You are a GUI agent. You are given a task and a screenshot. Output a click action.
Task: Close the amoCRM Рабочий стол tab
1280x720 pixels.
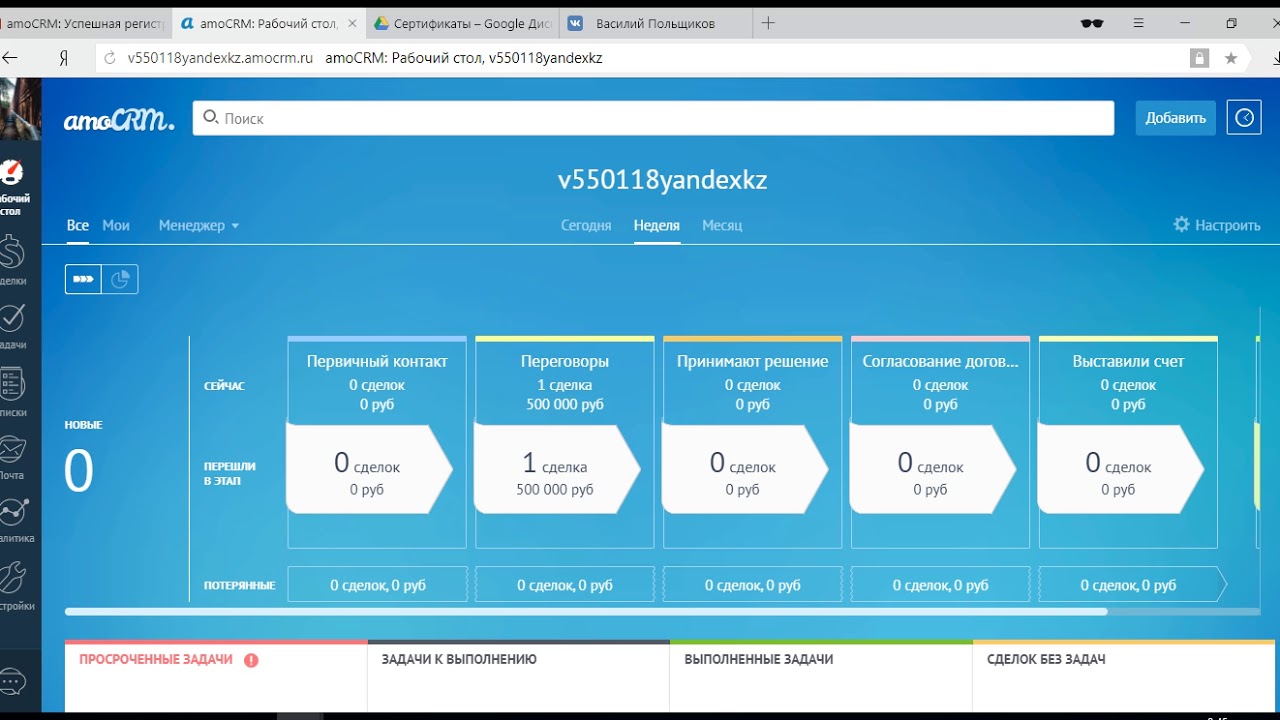tap(352, 23)
